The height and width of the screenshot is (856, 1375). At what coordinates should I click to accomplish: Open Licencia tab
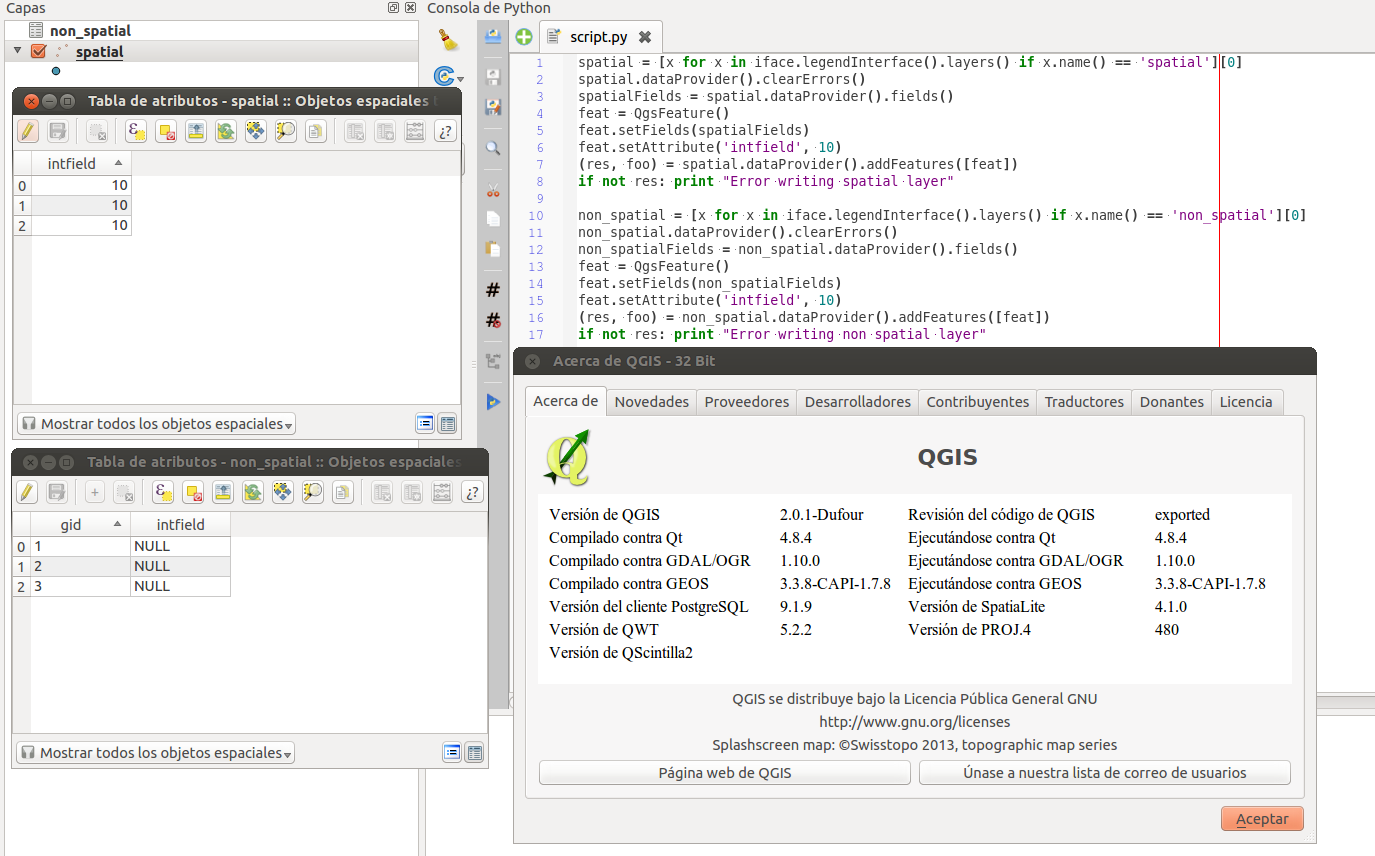(x=1246, y=402)
